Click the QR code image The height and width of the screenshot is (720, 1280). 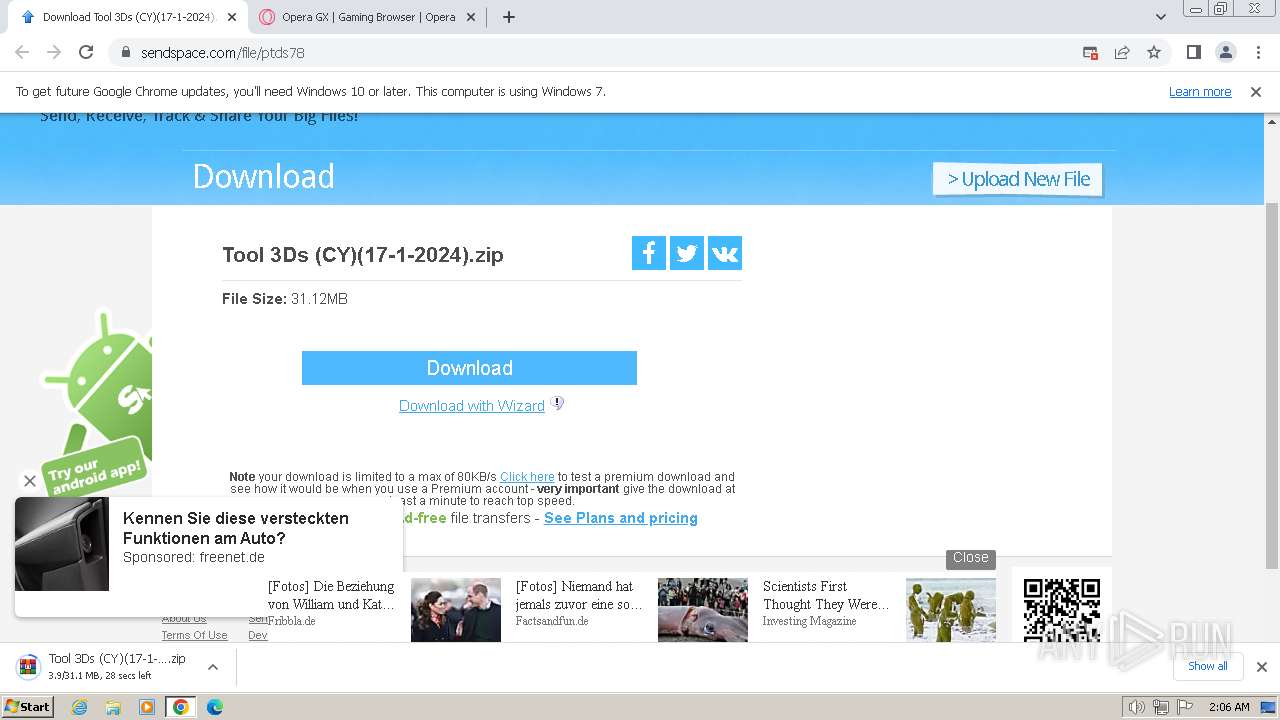pos(1062,610)
